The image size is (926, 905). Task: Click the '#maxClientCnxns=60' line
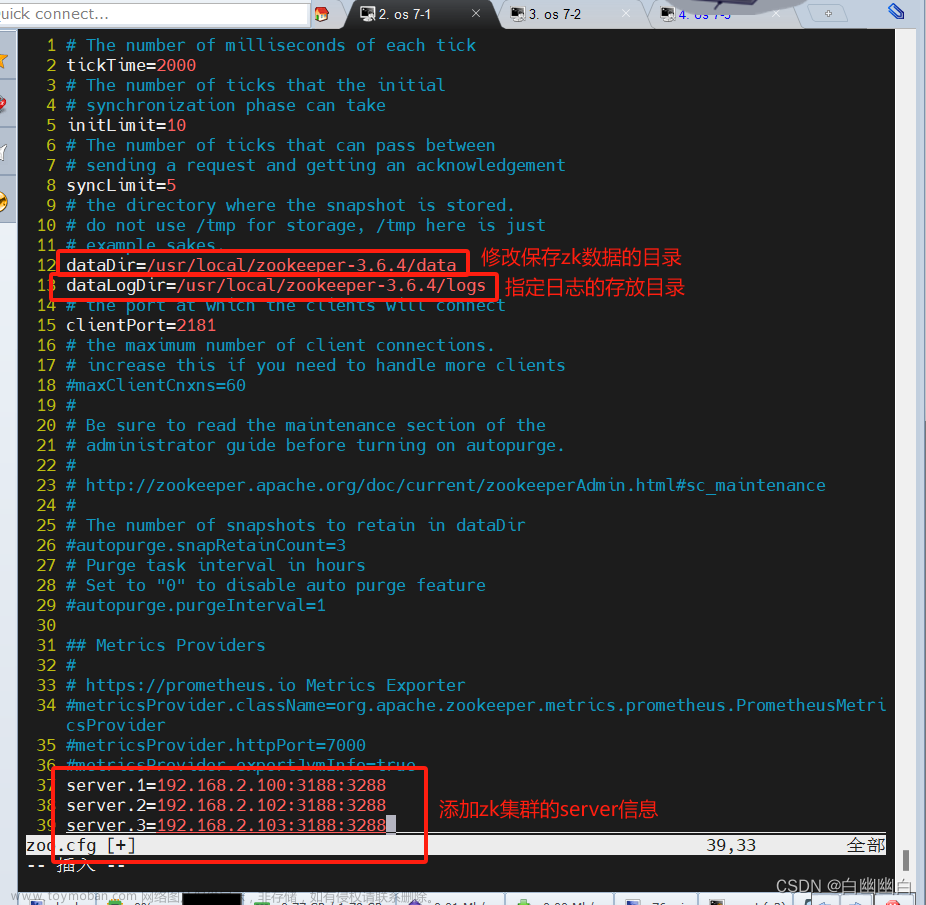click(x=156, y=386)
